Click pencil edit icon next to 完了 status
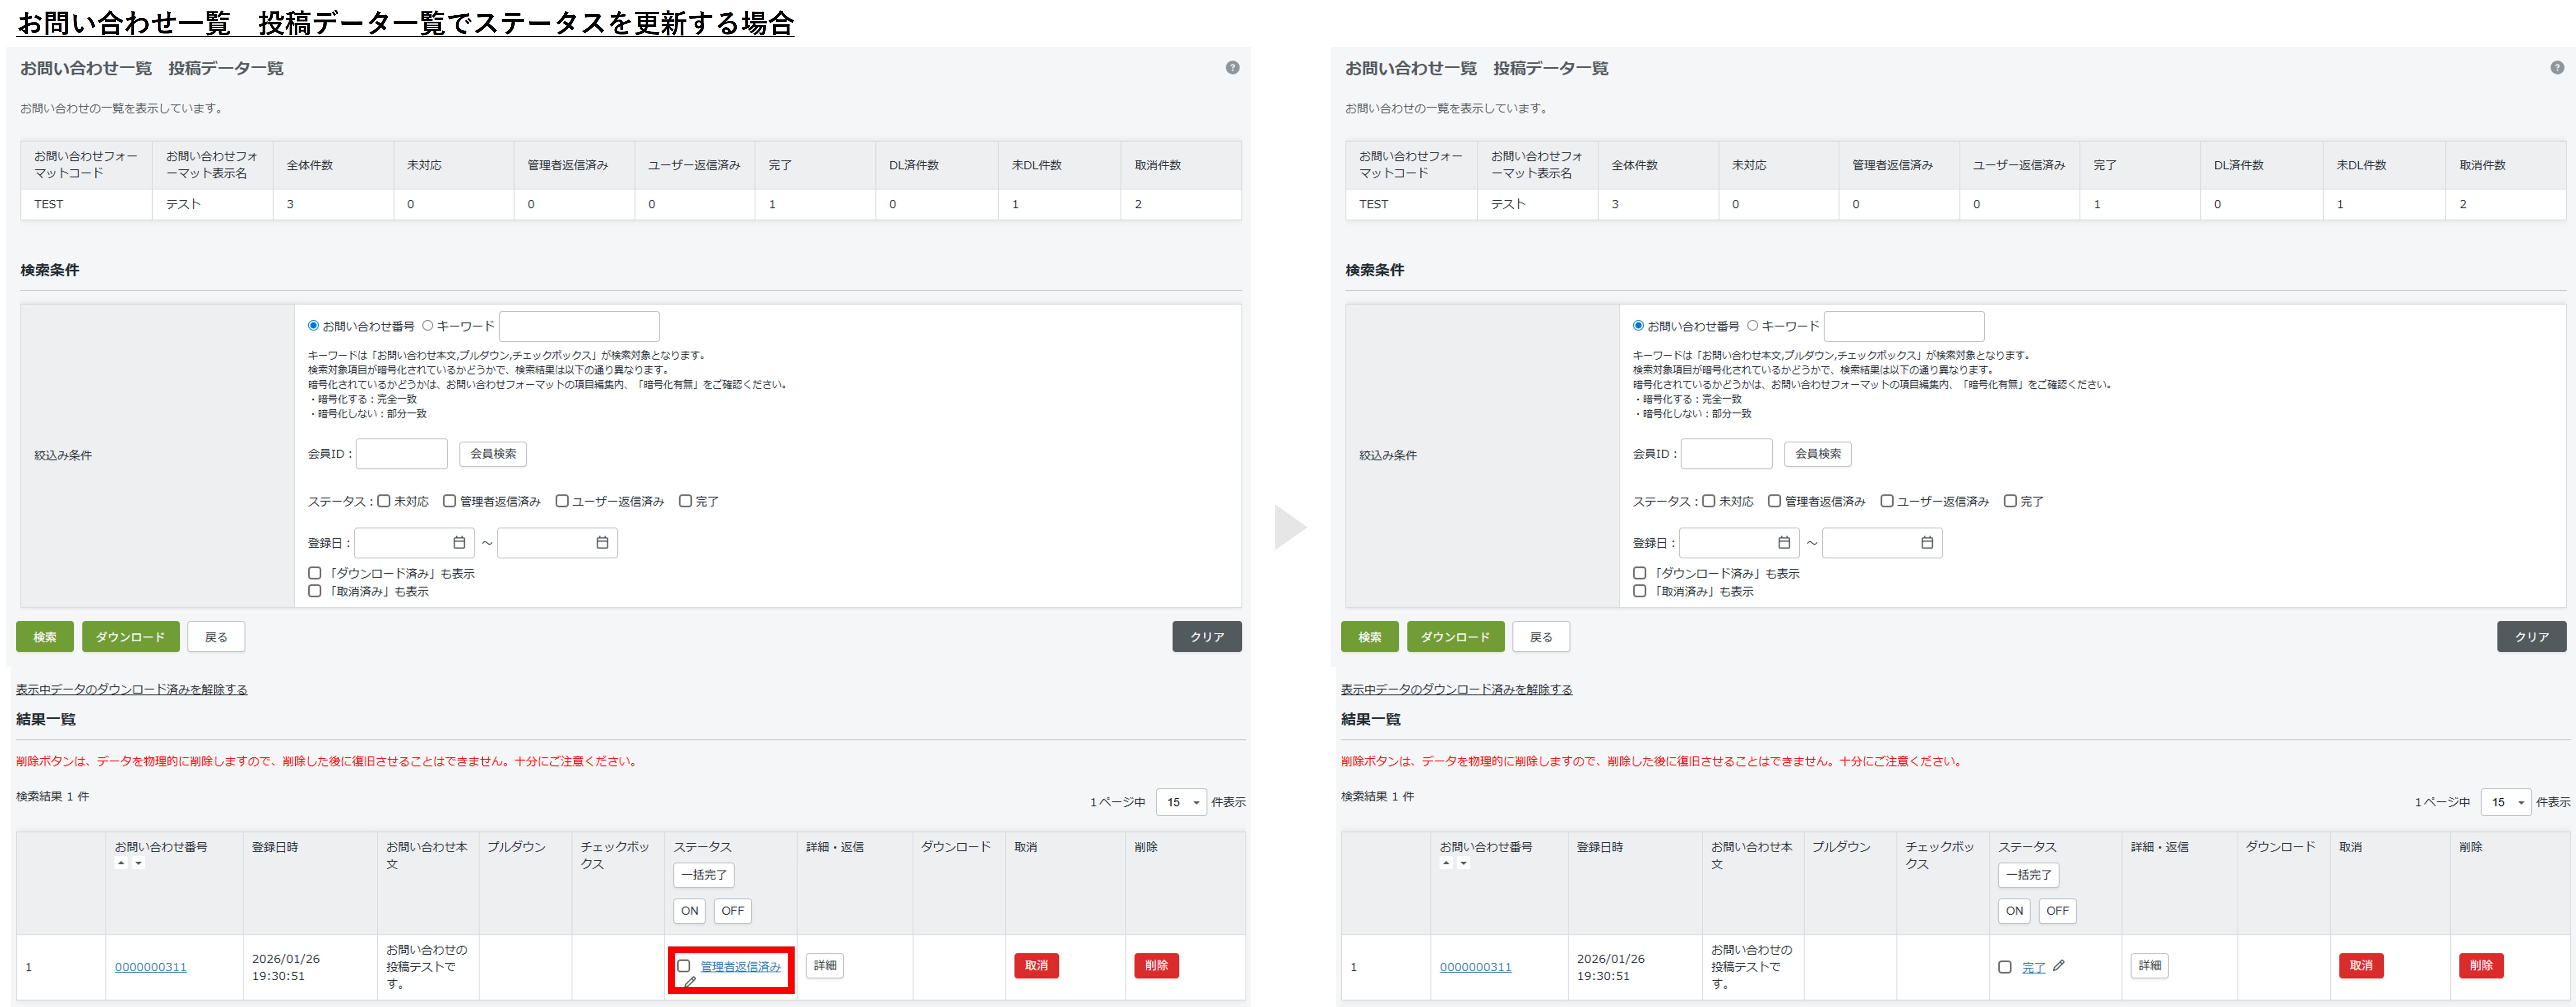This screenshot has width=2576, height=1007. point(2058,966)
